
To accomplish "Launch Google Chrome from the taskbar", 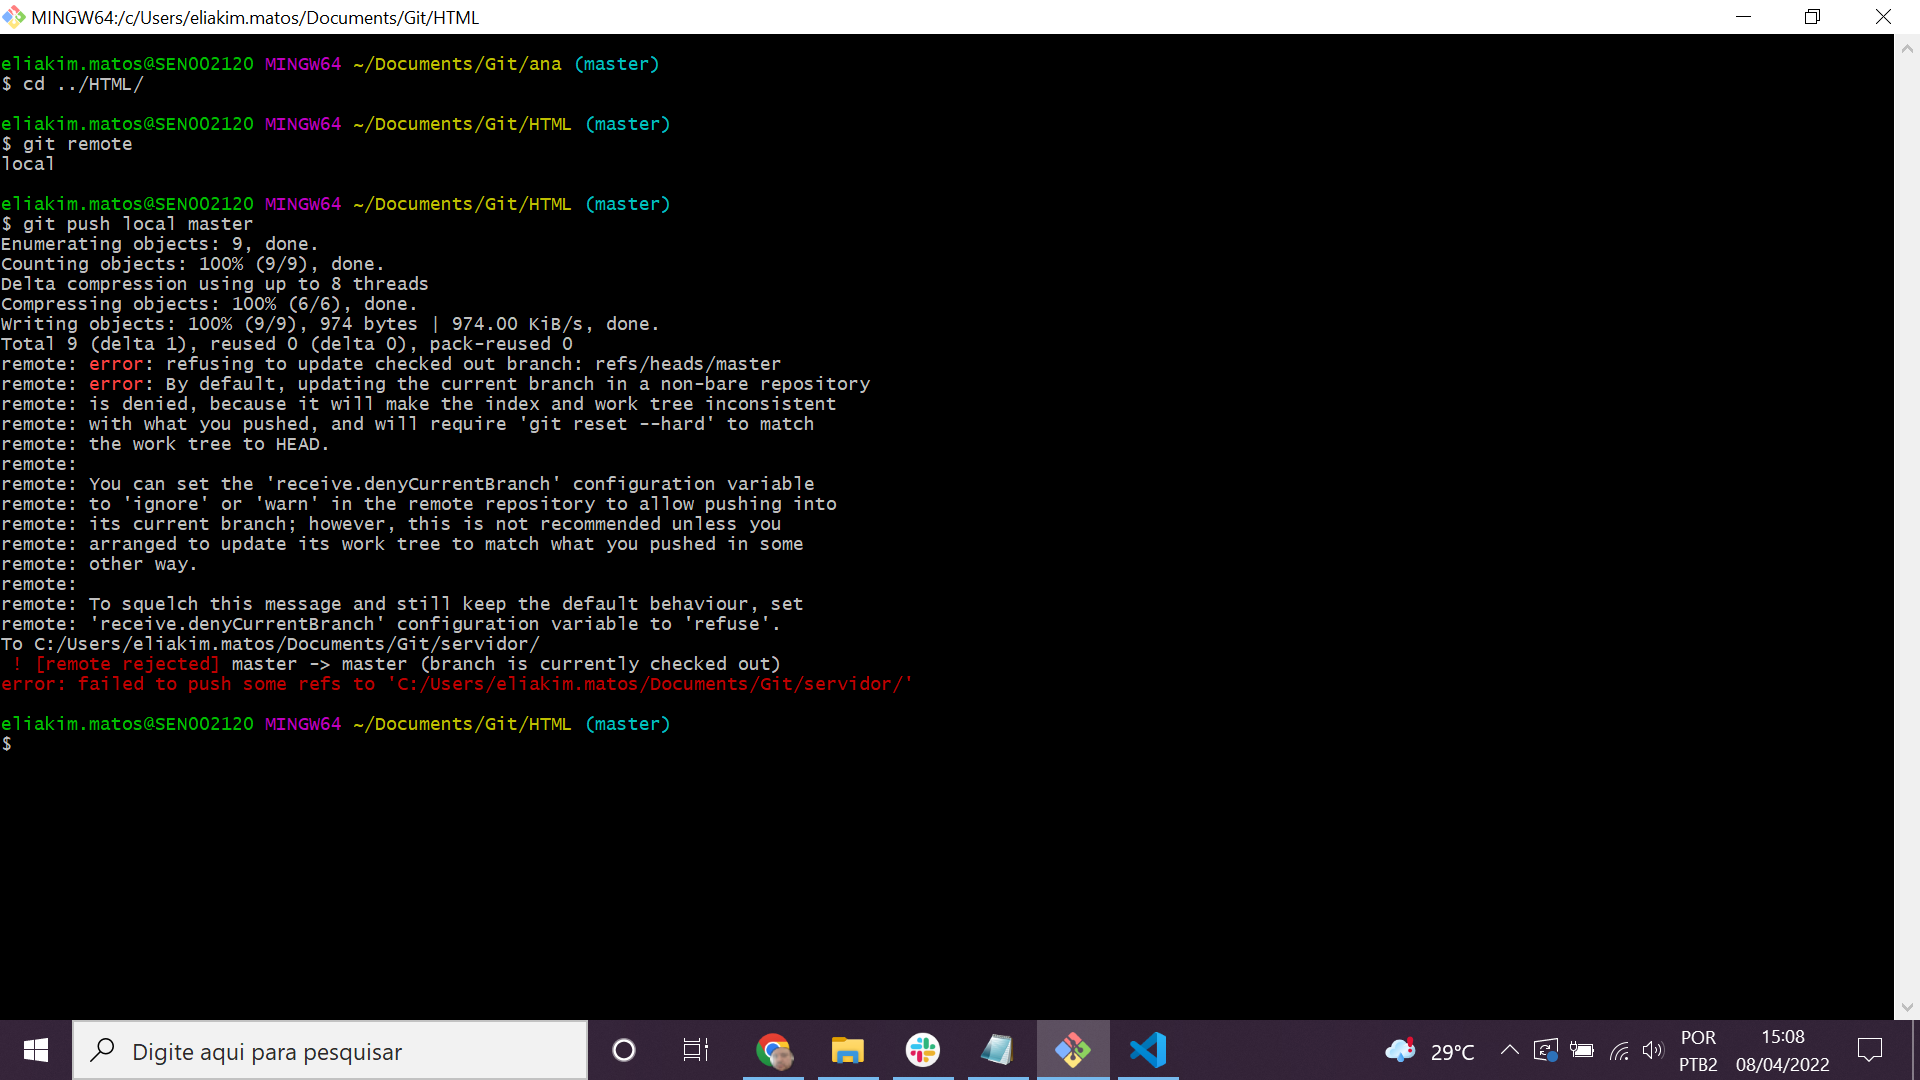I will (x=773, y=1050).
